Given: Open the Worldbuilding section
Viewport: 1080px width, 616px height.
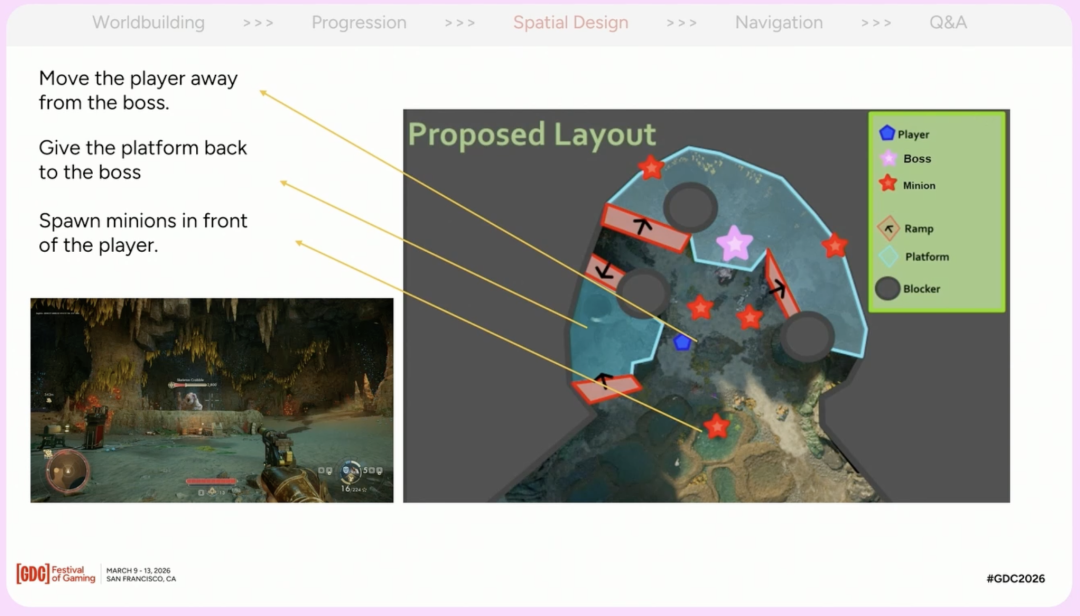Looking at the screenshot, I should 149,23.
